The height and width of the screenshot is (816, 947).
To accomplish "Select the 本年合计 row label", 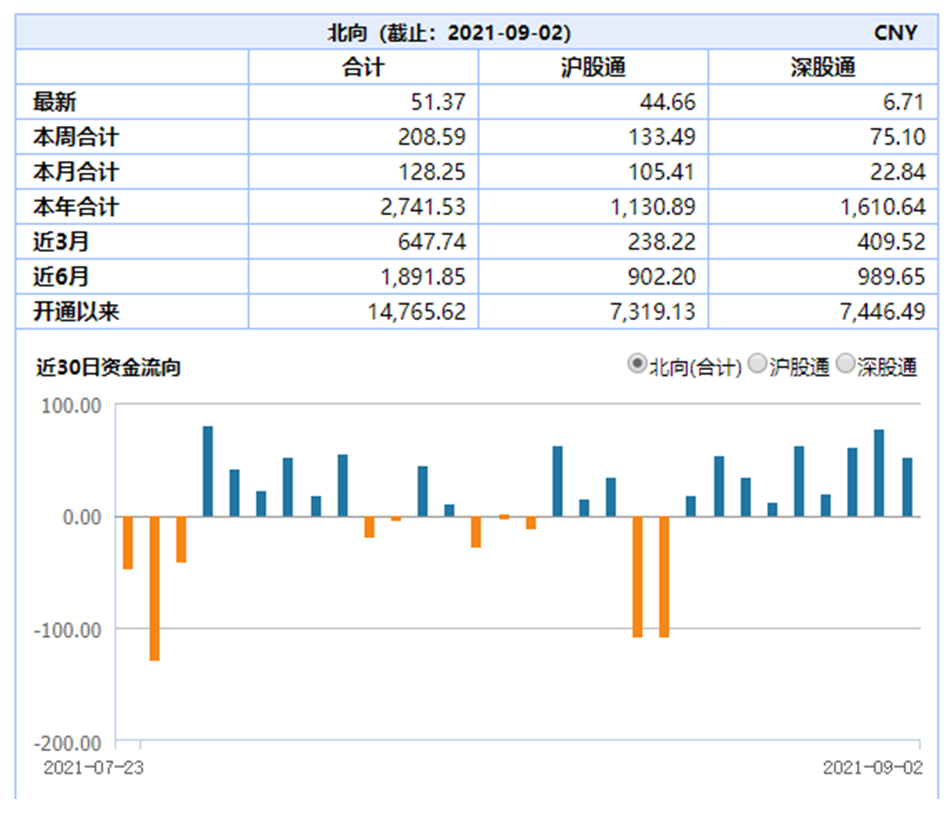I will [x=76, y=207].
